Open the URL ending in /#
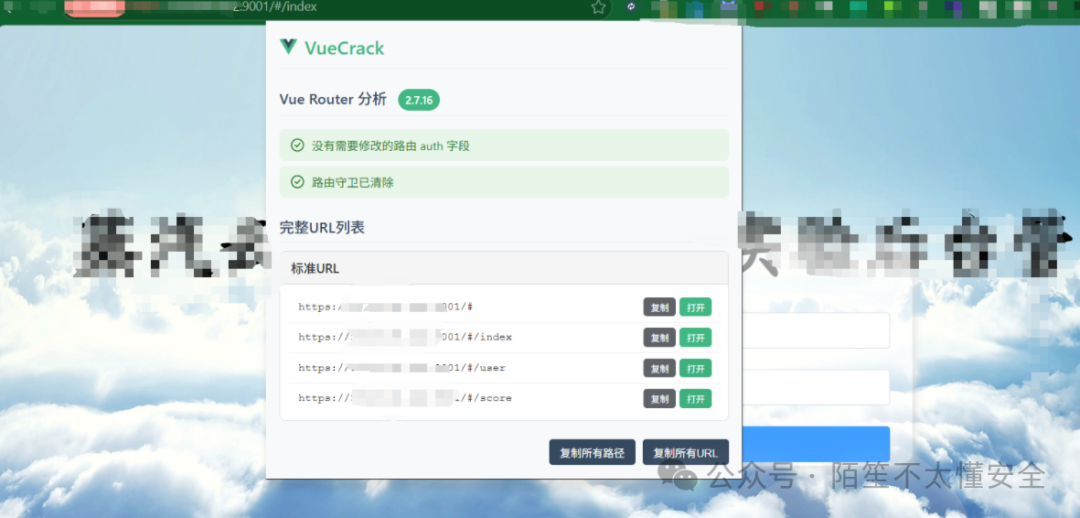The image size is (1080, 518). point(695,307)
